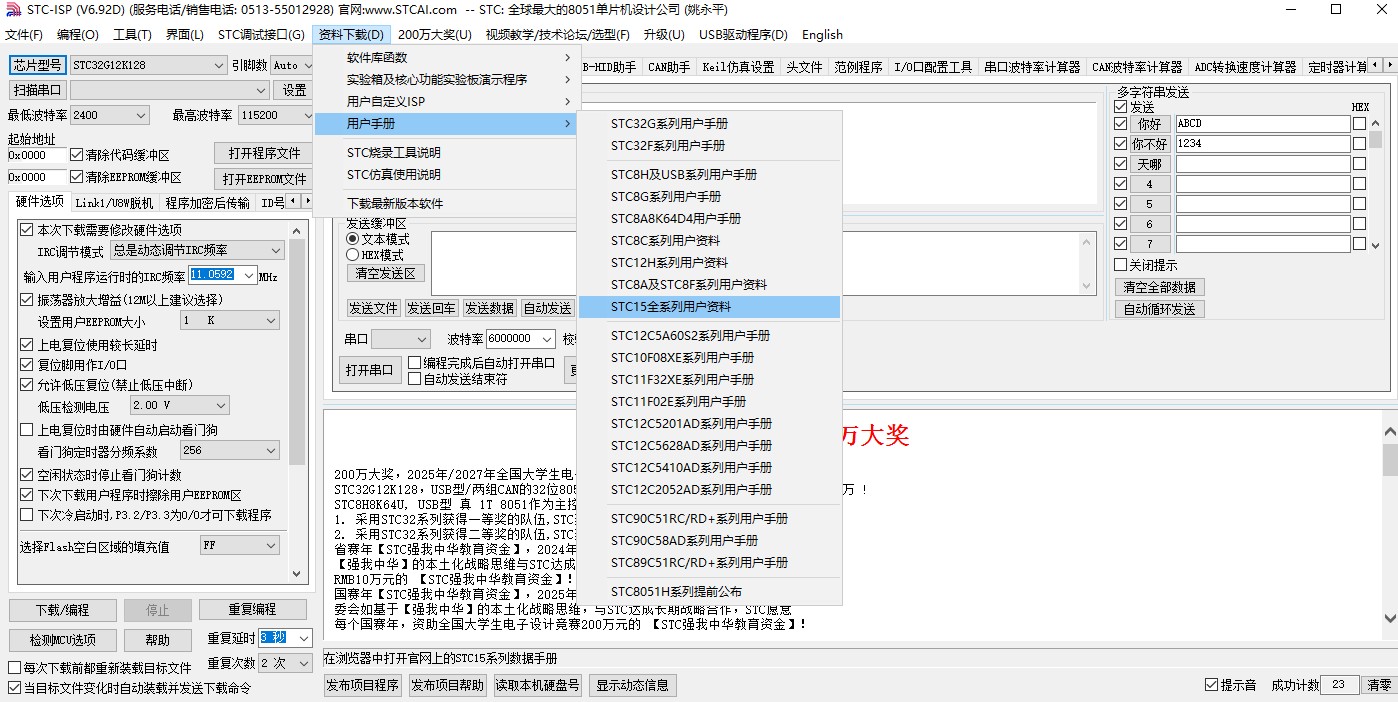
Task: Click the 清零 button
Action: [x=1379, y=685]
